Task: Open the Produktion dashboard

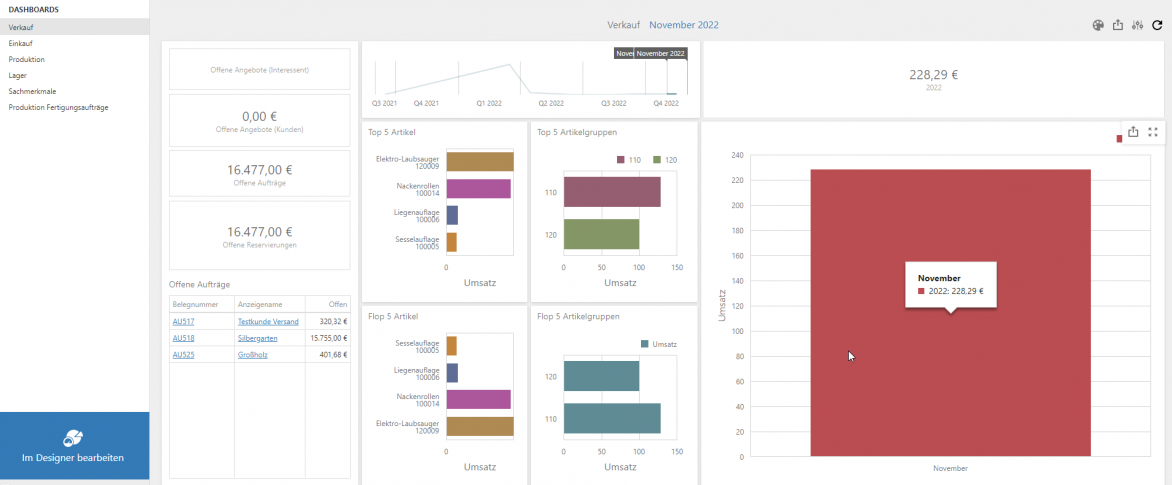Action: pos(75,59)
